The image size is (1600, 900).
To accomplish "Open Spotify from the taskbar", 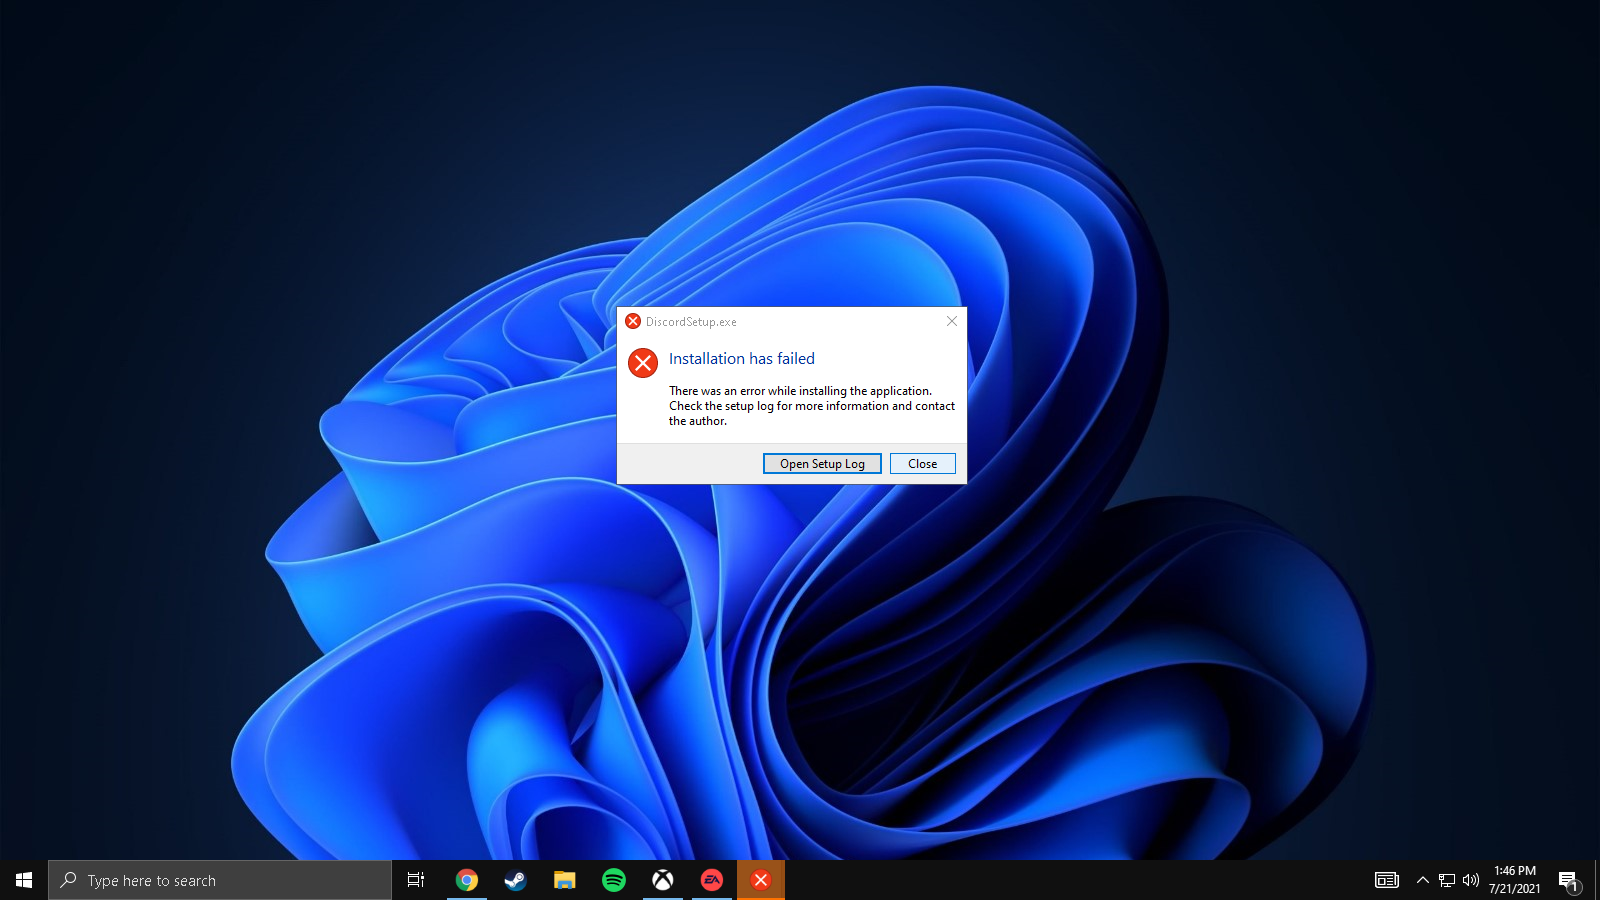I will tap(614, 880).
